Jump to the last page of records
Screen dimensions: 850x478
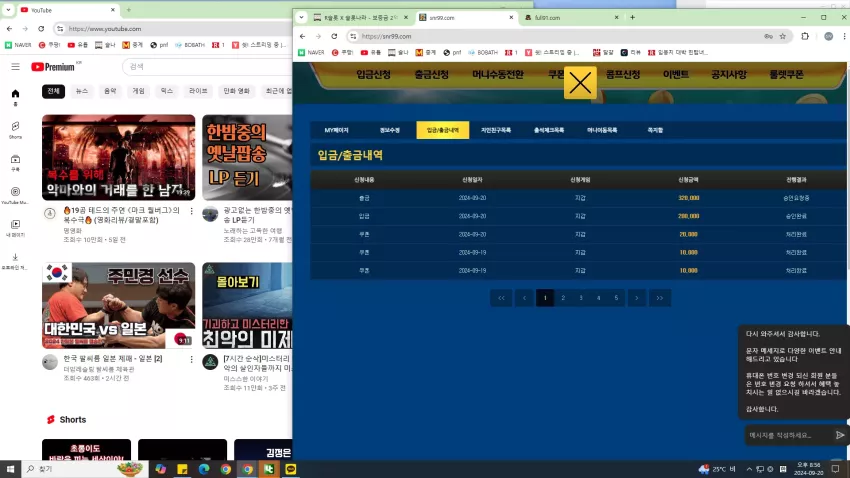click(x=660, y=298)
